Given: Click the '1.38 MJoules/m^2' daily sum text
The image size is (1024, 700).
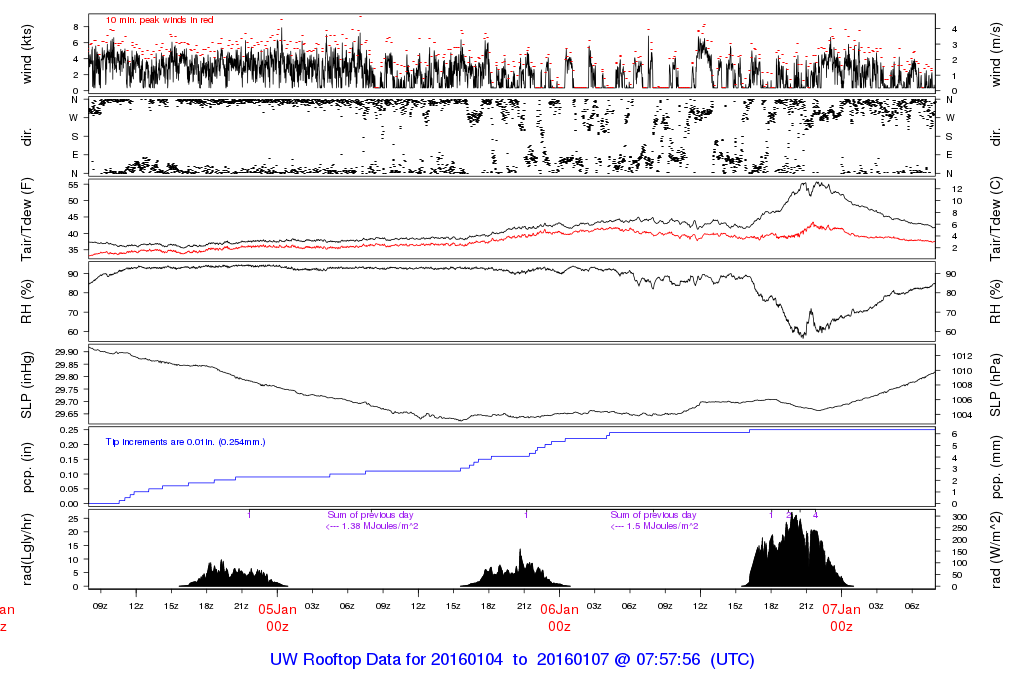Looking at the screenshot, I should pyautogui.click(x=380, y=526).
